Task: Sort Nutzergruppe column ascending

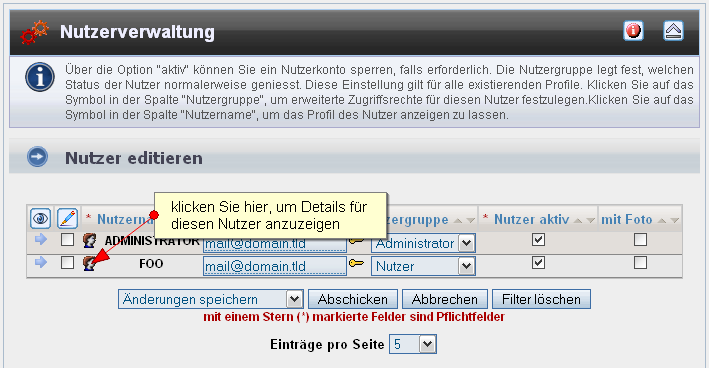Action: 458,221
